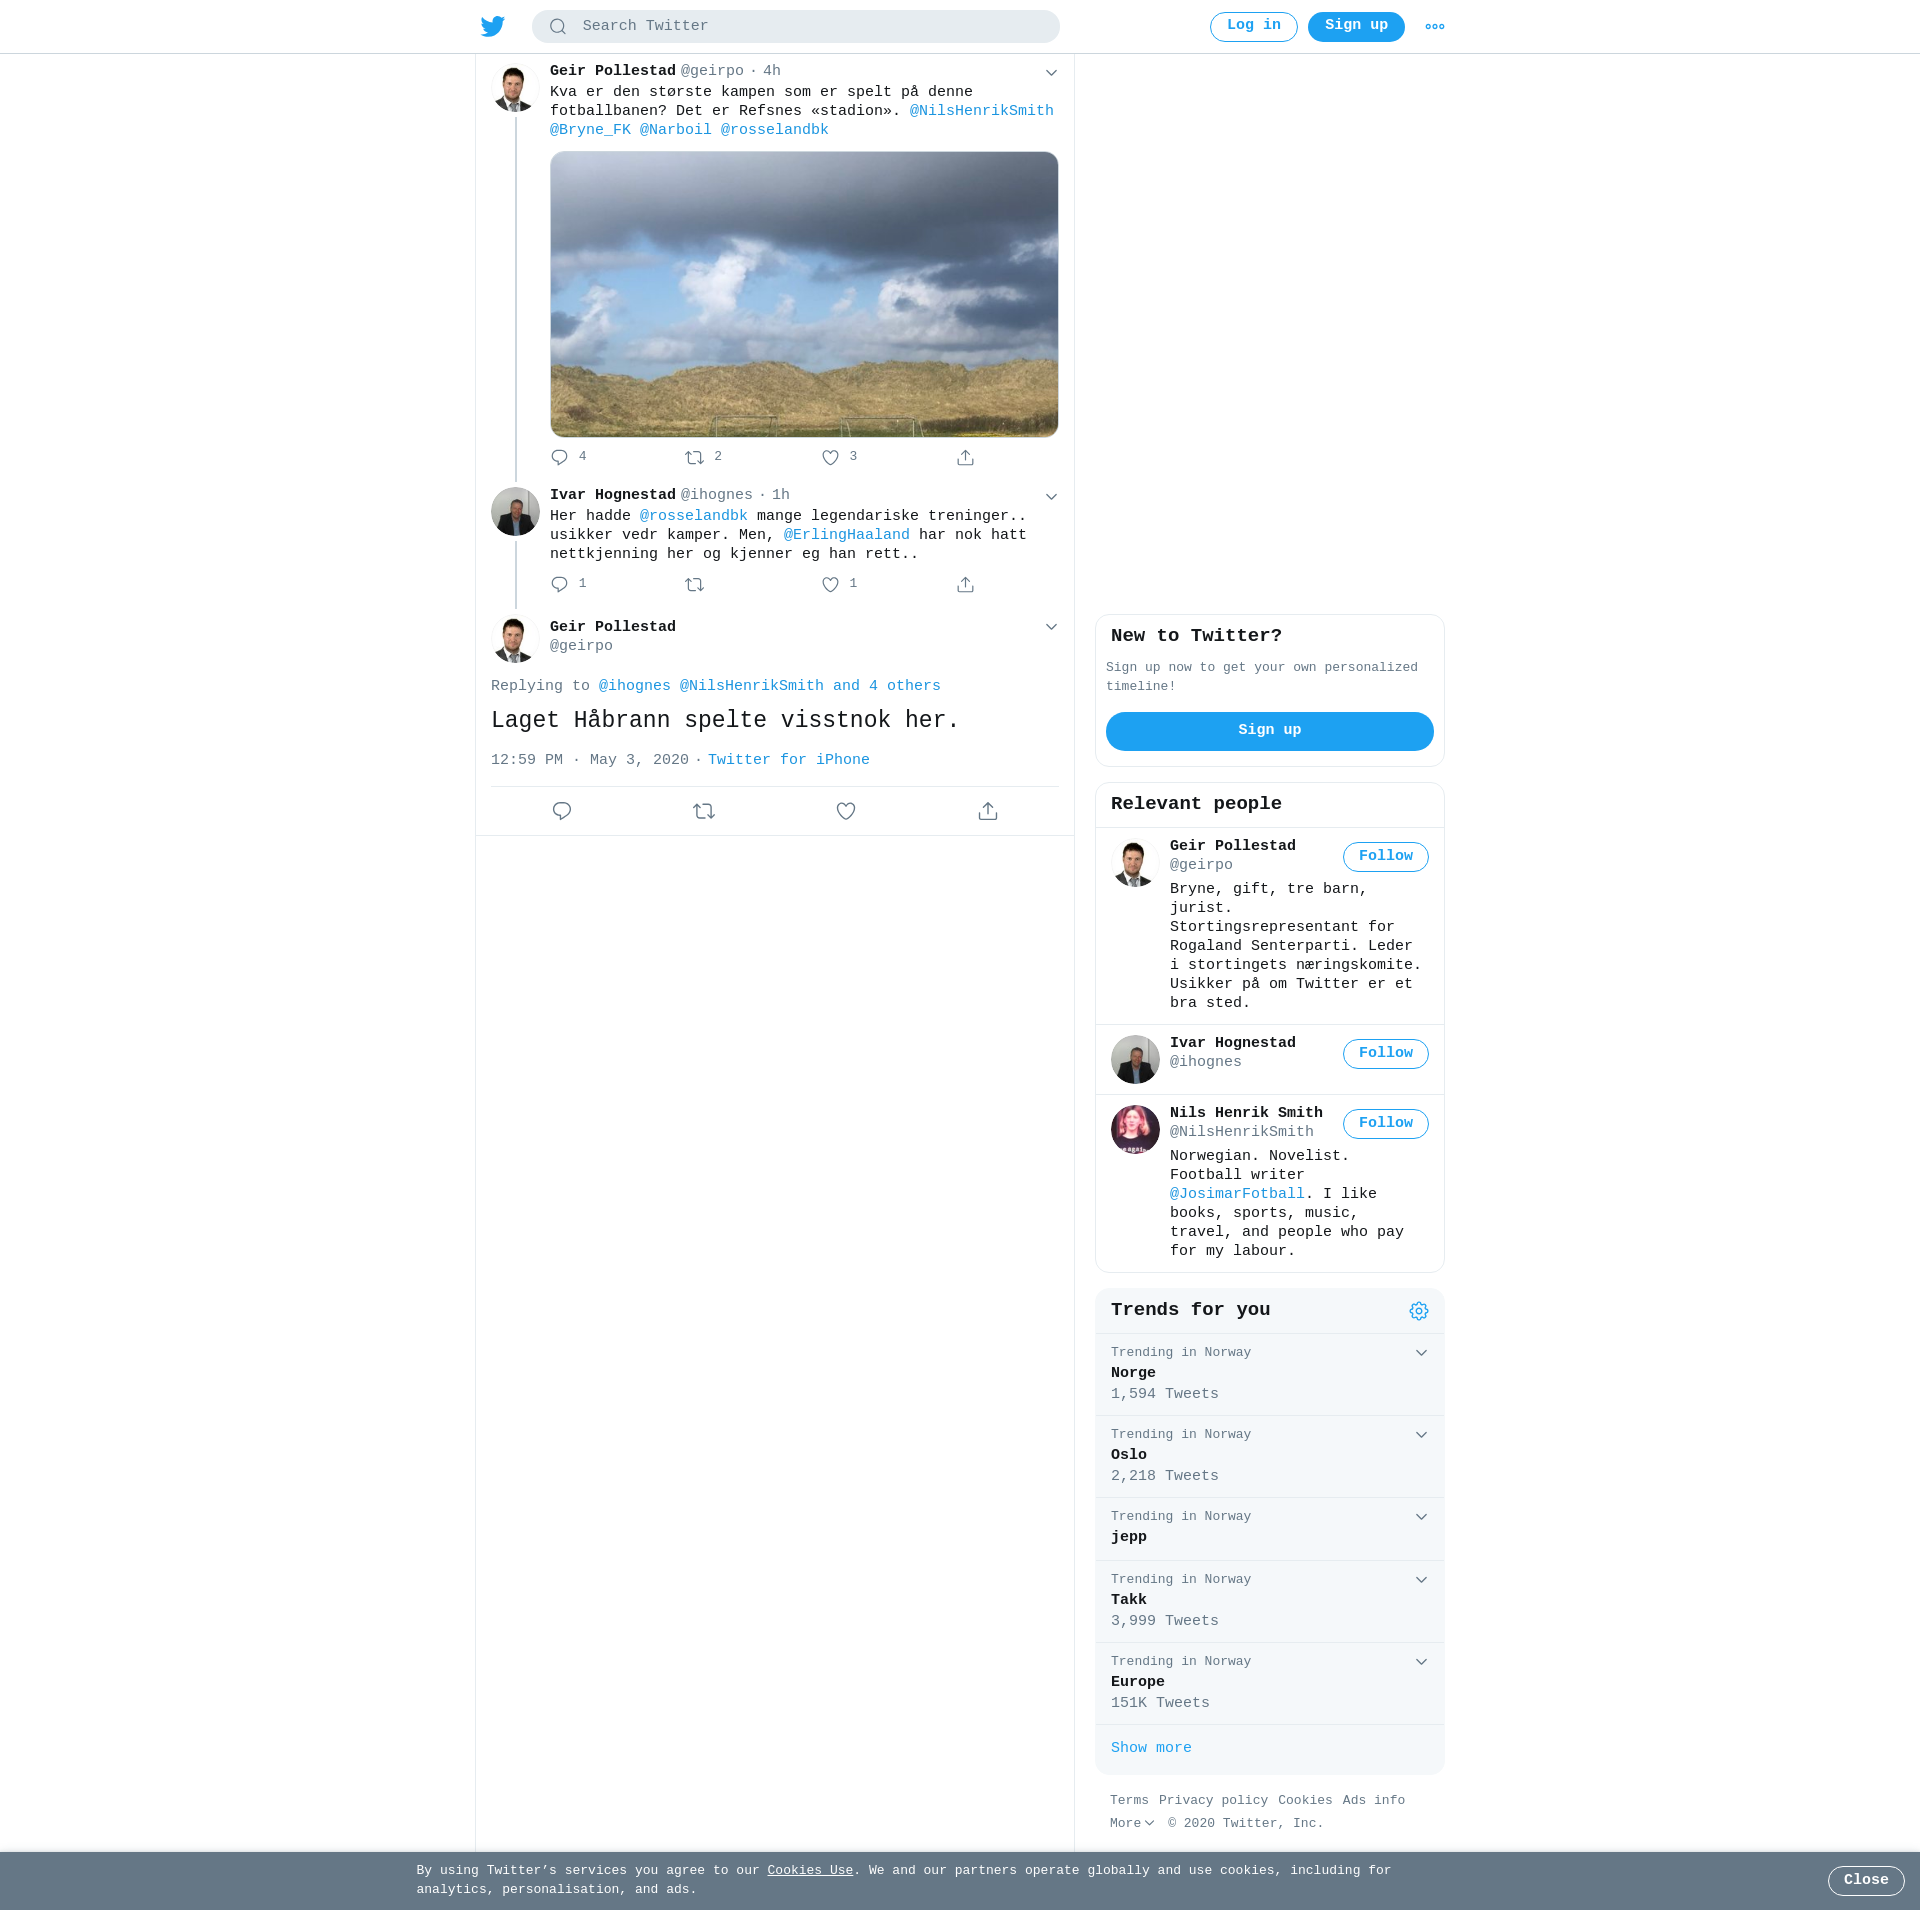Click the 12:59 PM · May 3, 2020 timestamp
1920x1910 pixels.
(590, 760)
